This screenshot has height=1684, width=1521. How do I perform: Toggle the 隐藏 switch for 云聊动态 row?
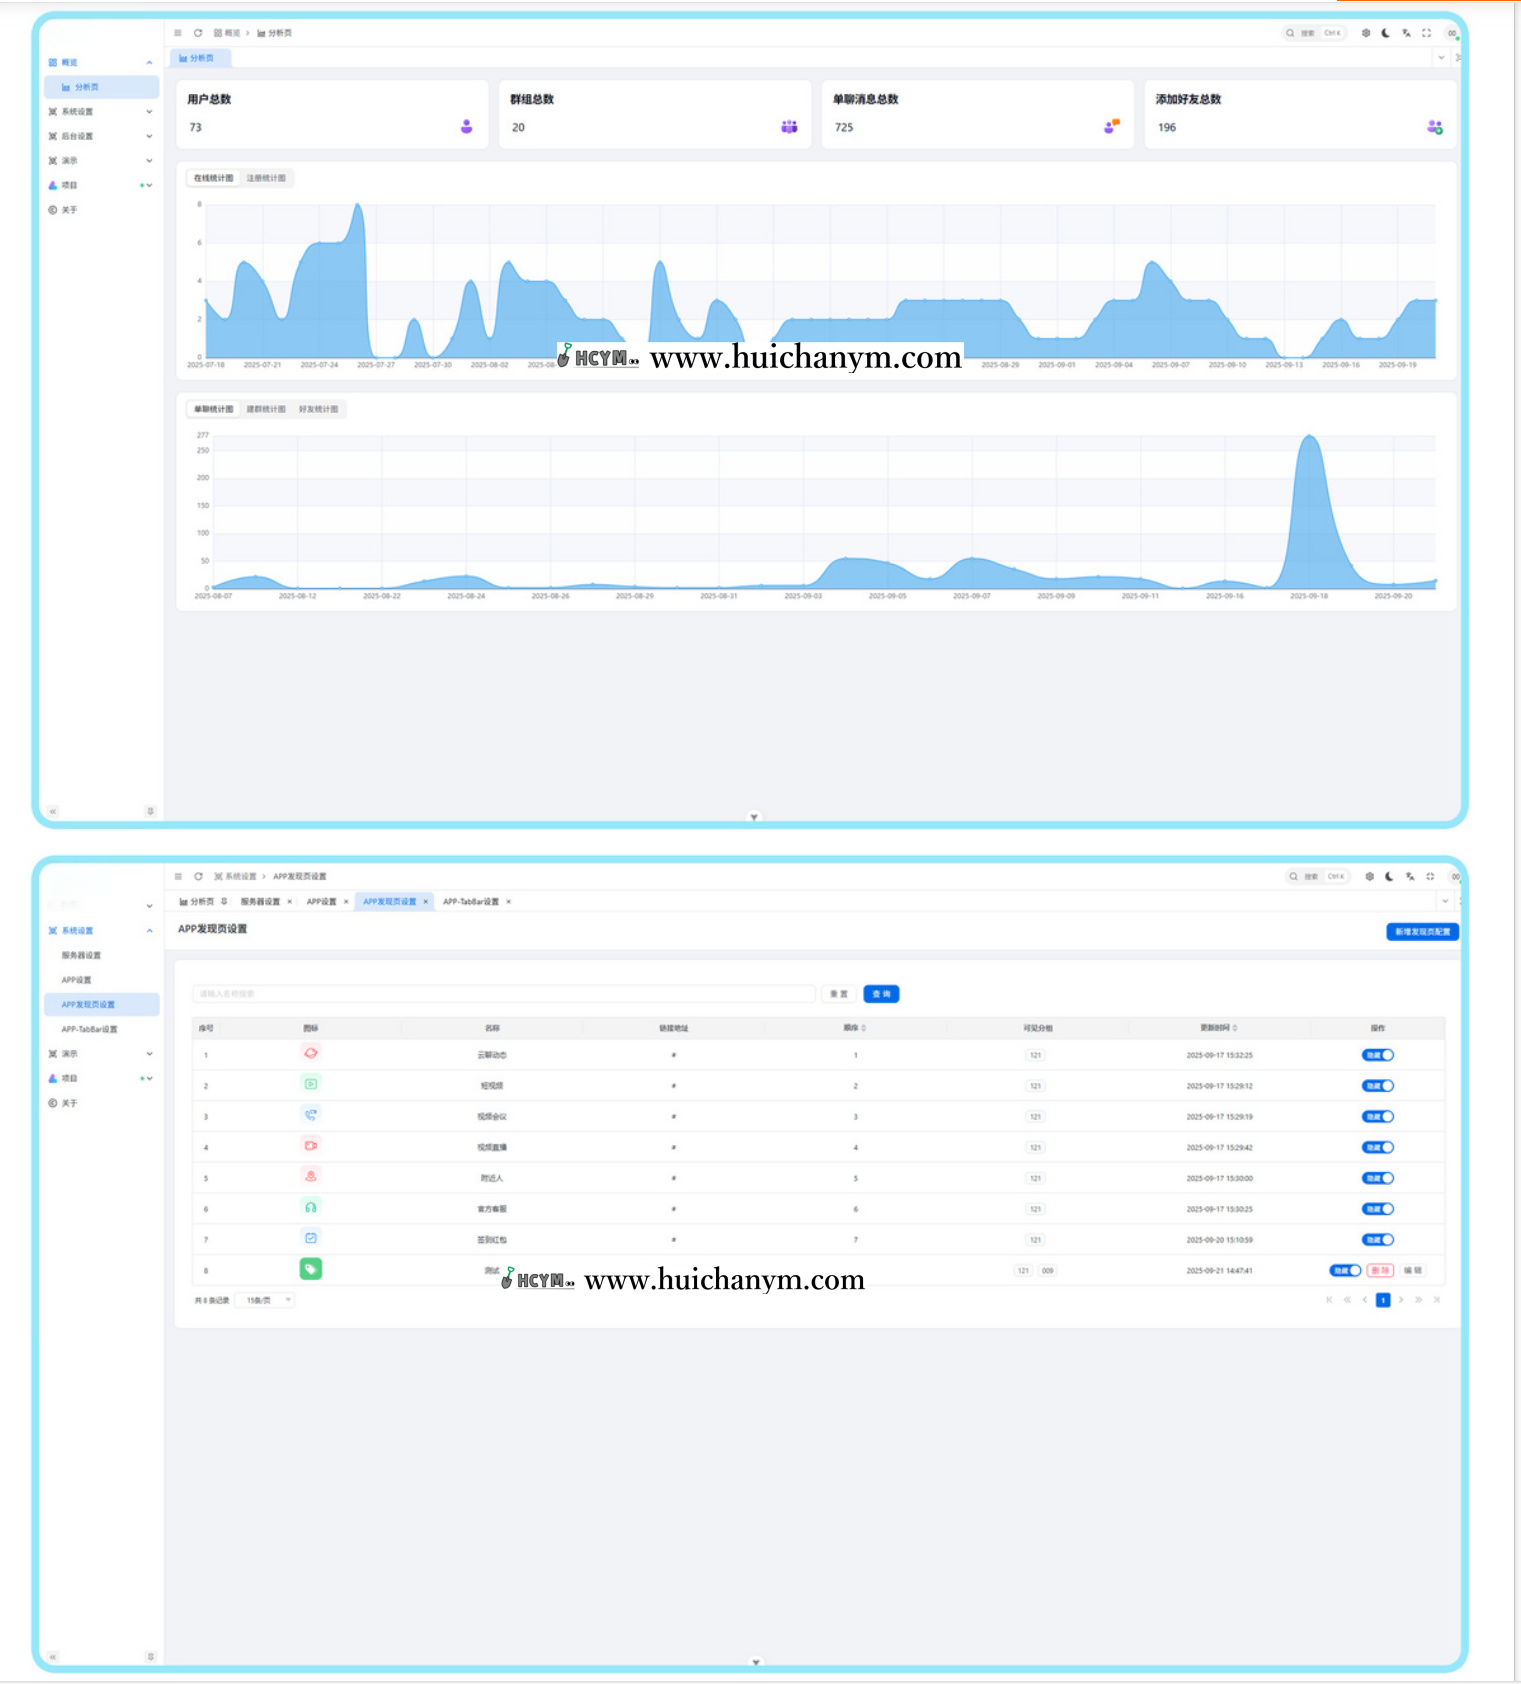1377,1055
